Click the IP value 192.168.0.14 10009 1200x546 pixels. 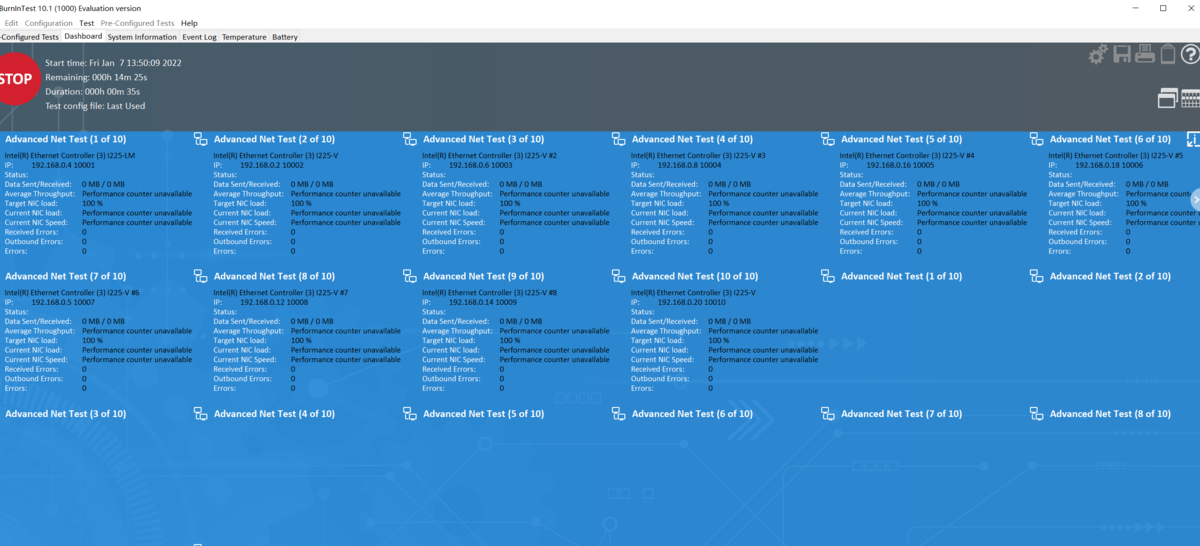tap(483, 302)
